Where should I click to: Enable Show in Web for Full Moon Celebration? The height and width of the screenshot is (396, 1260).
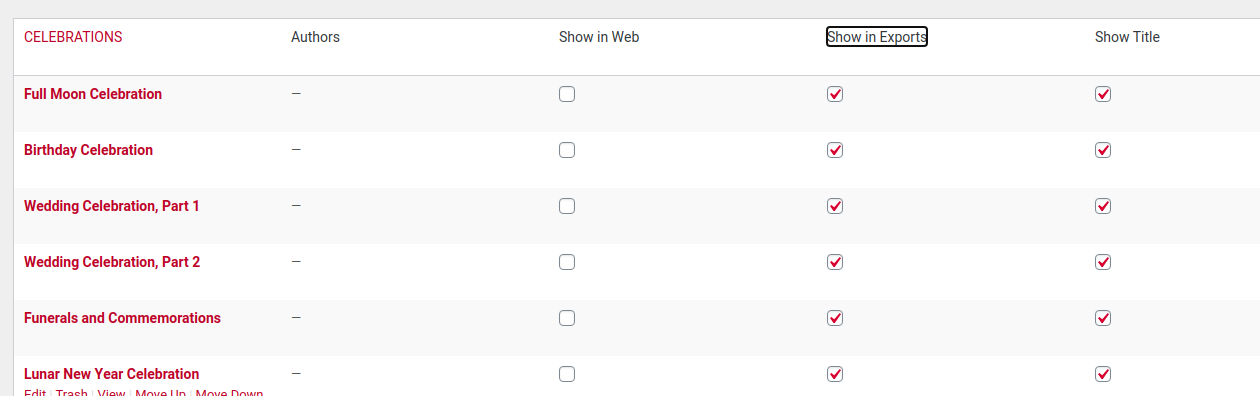(567, 94)
